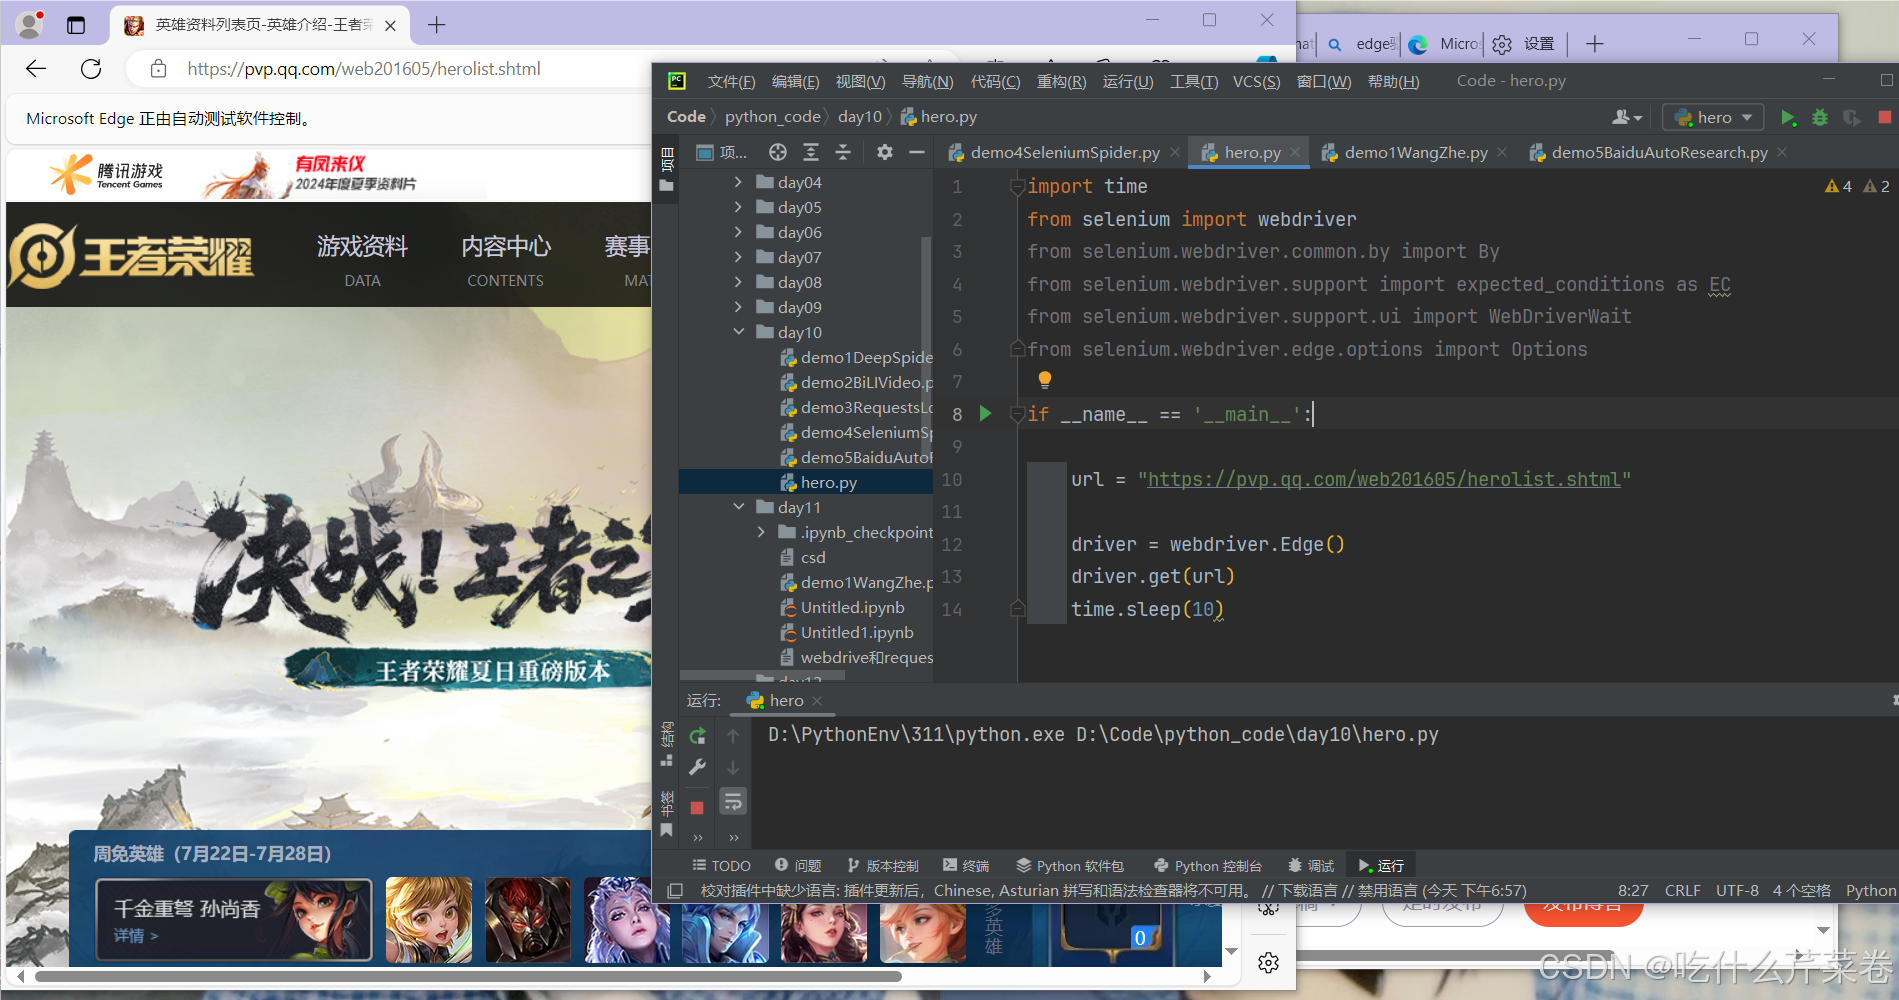Open a new tab in the Edge window
Image resolution: width=1899 pixels, height=1000 pixels.
(437, 25)
